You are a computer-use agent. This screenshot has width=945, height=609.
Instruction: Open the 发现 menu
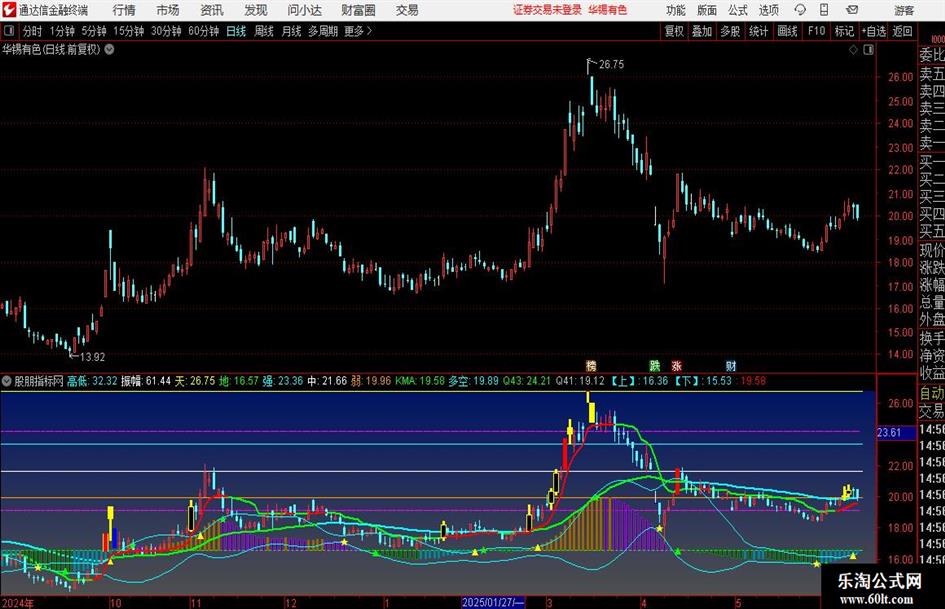pyautogui.click(x=256, y=10)
